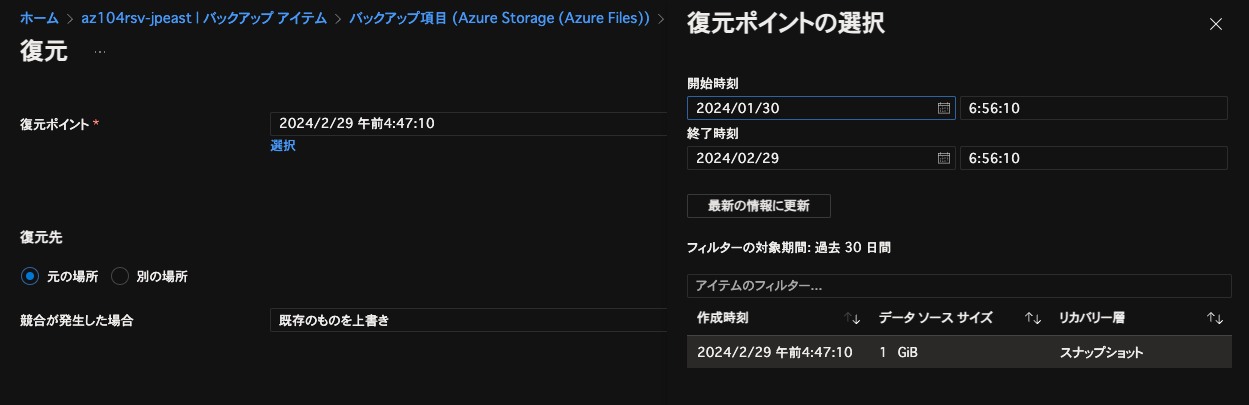Sort by 作成時刻 column arrows
Image resolution: width=1249 pixels, height=405 pixels.
852,318
